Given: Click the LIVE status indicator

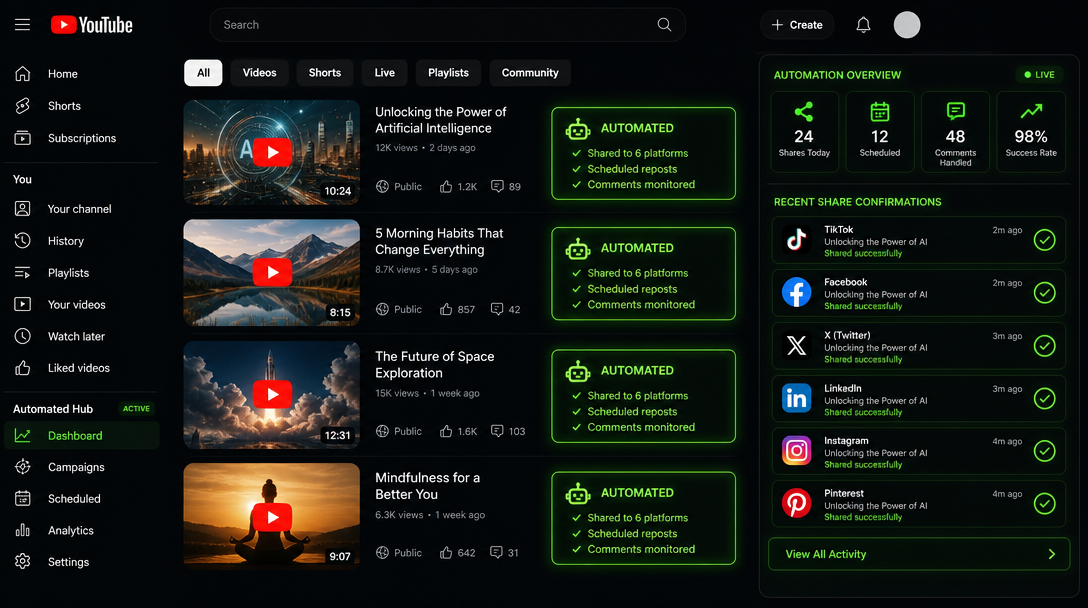Looking at the screenshot, I should pos(1039,74).
